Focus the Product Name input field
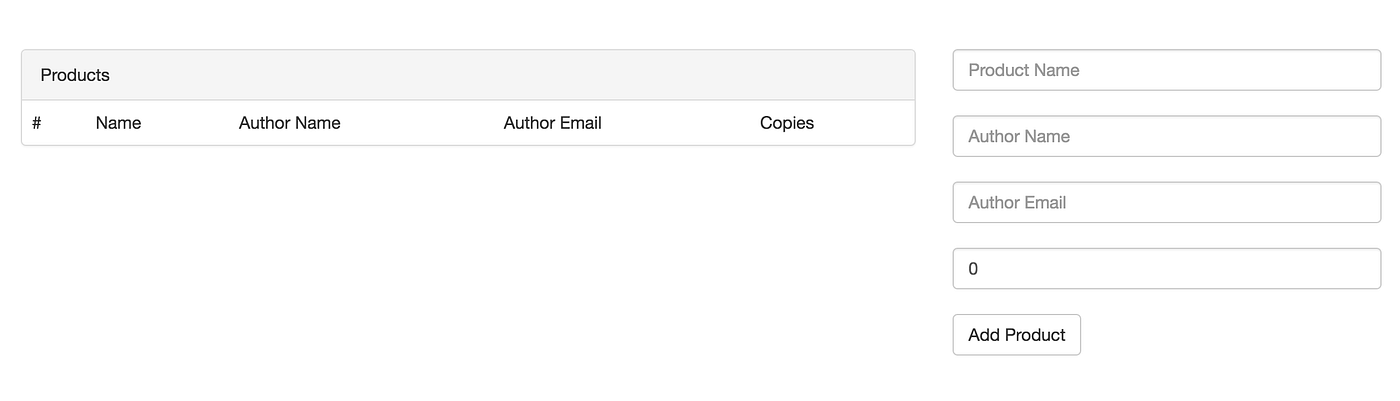1400x401 pixels. pyautogui.click(x=1167, y=70)
